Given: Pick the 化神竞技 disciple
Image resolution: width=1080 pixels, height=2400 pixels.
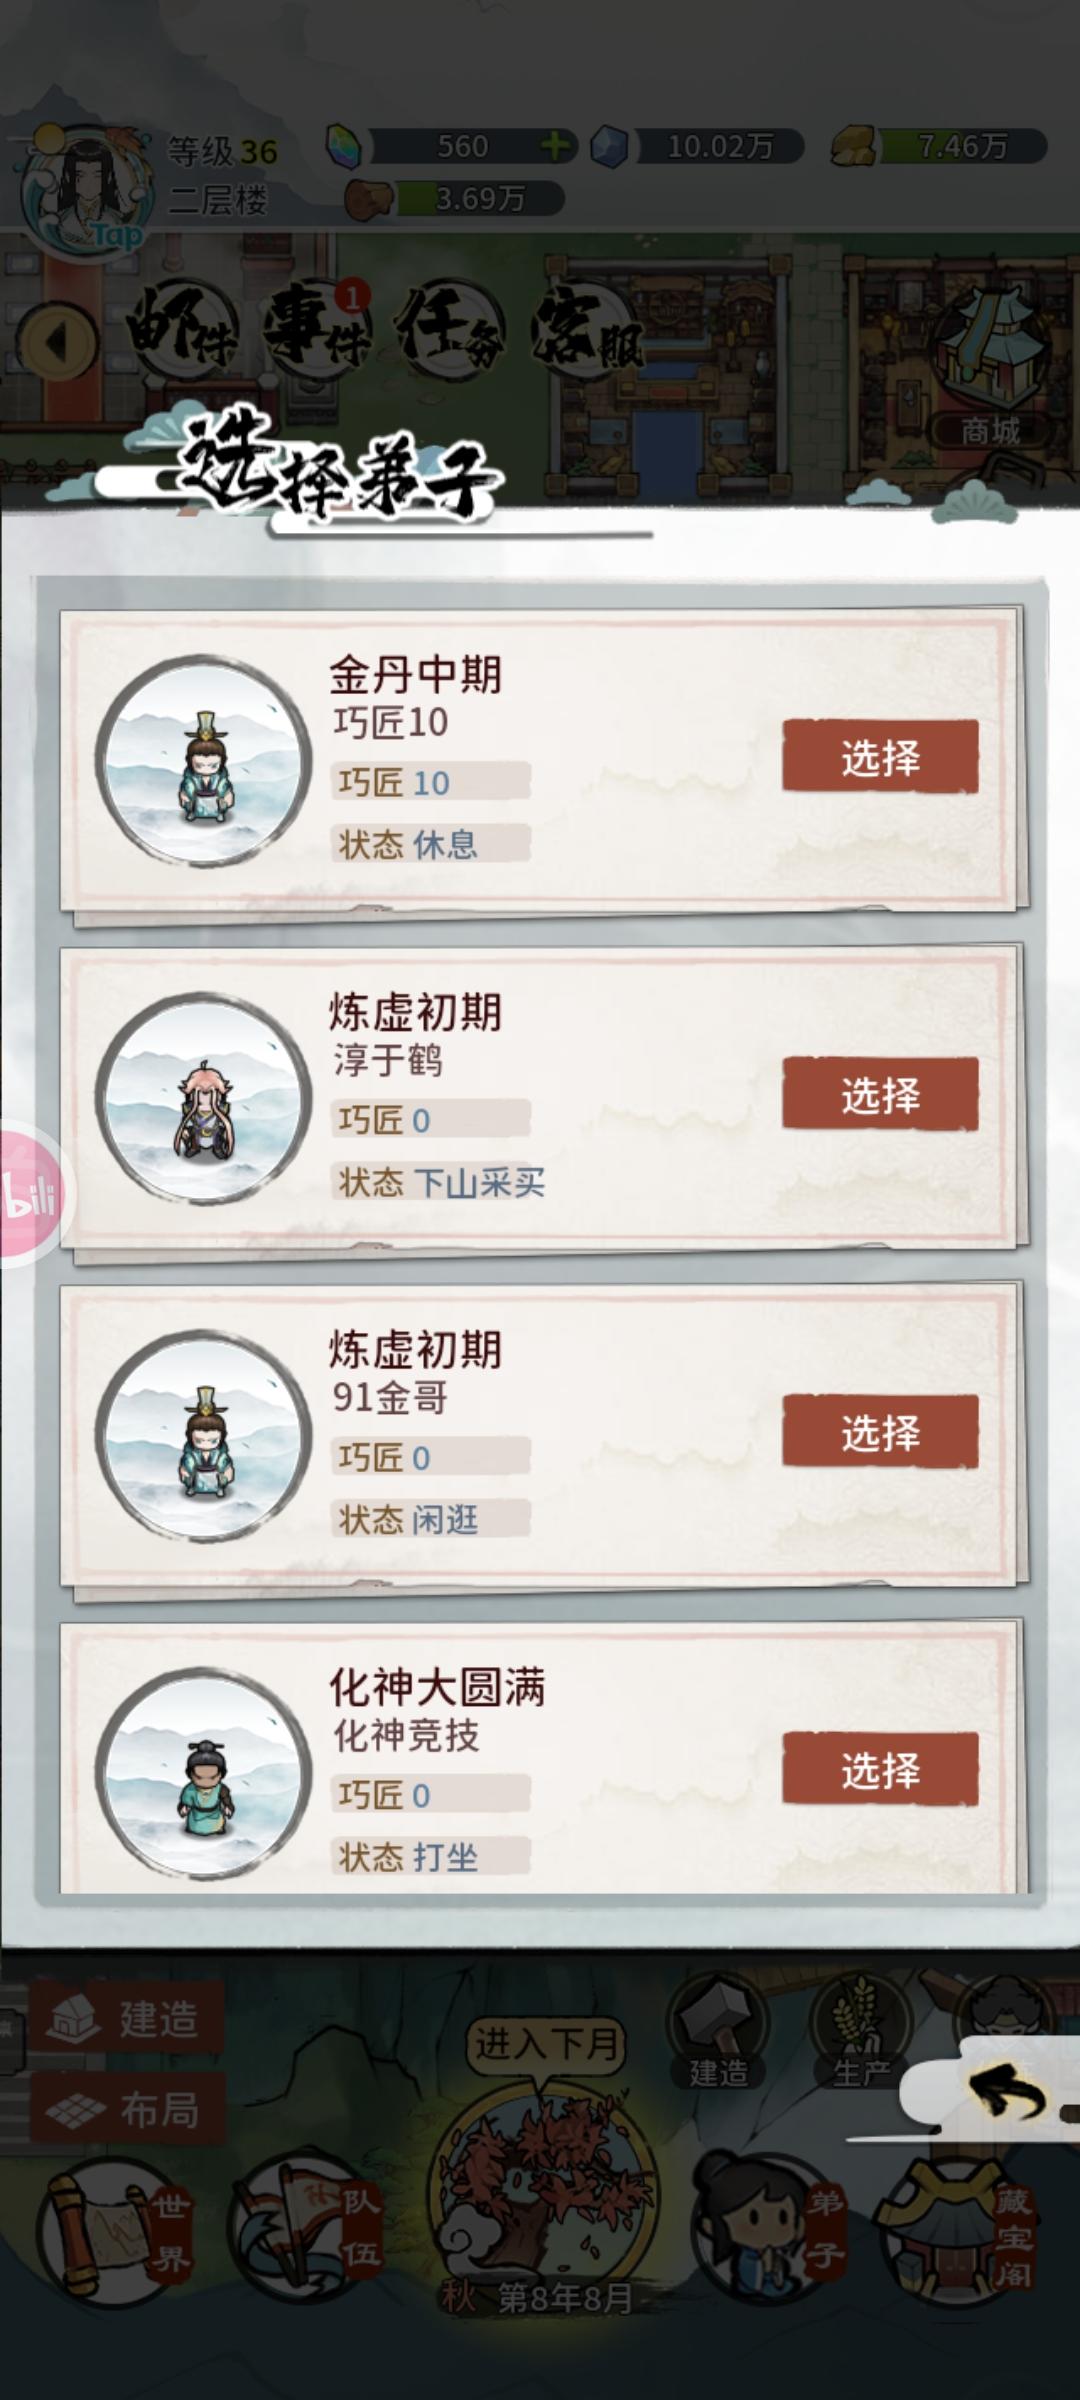Looking at the screenshot, I should 880,1769.
